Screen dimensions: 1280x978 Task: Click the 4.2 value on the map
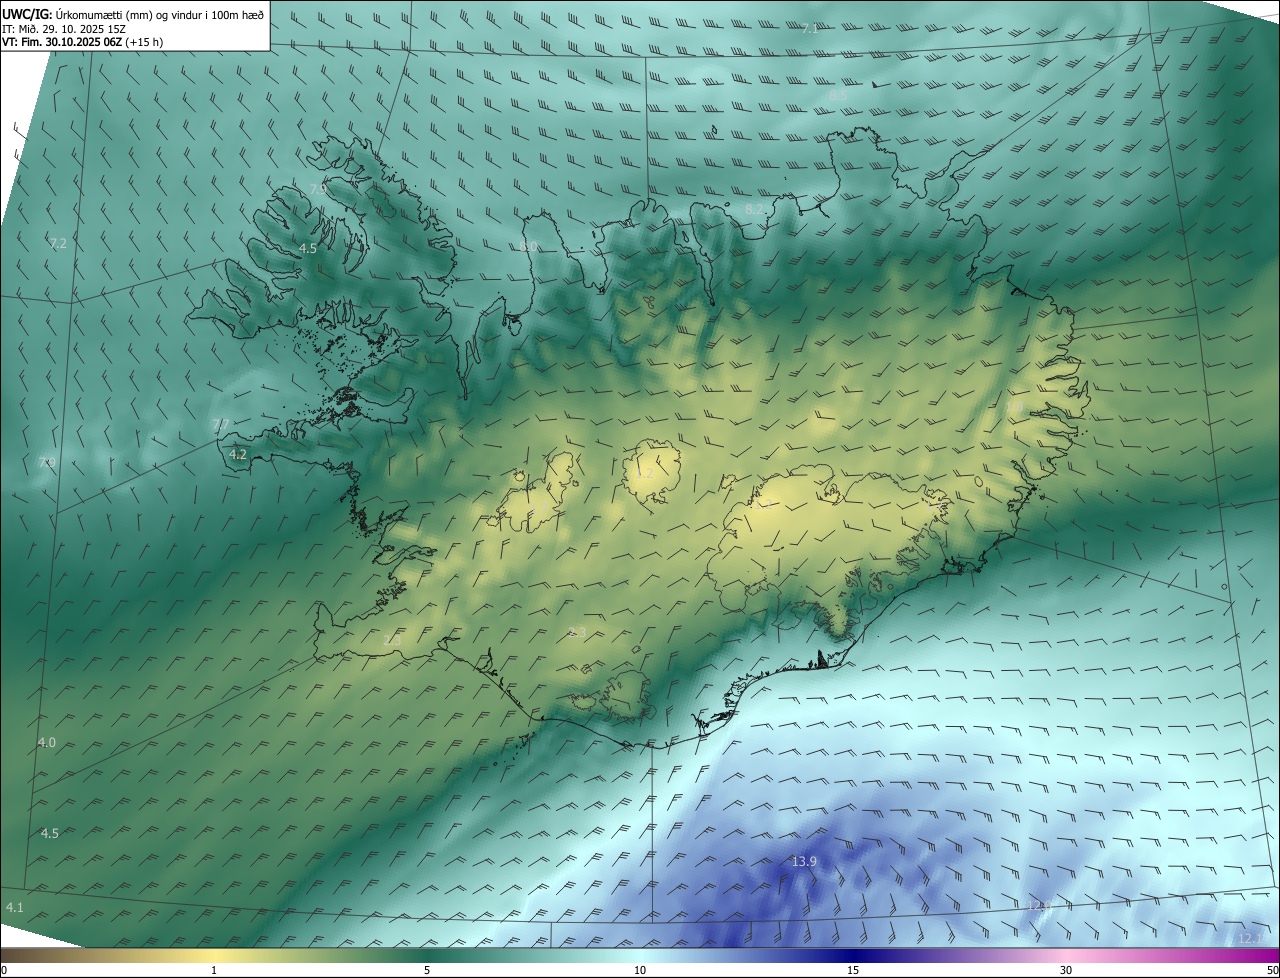click(238, 454)
